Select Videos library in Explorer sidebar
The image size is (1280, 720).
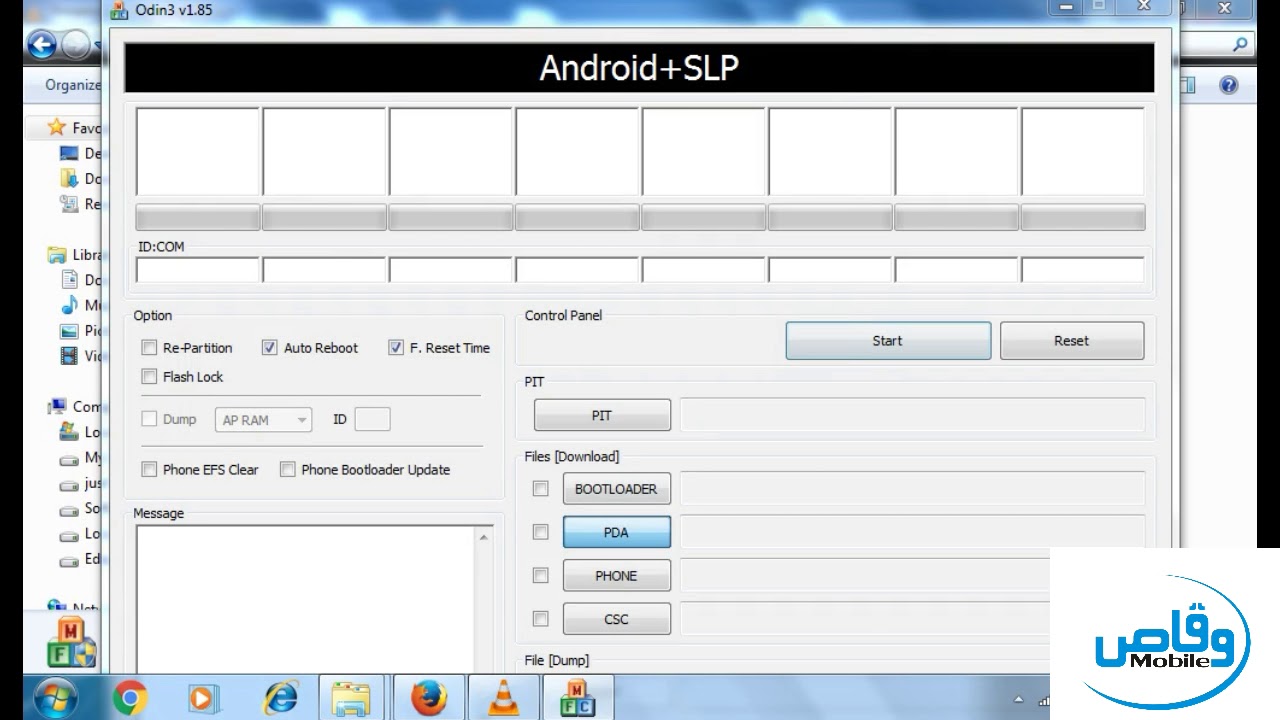tap(80, 356)
